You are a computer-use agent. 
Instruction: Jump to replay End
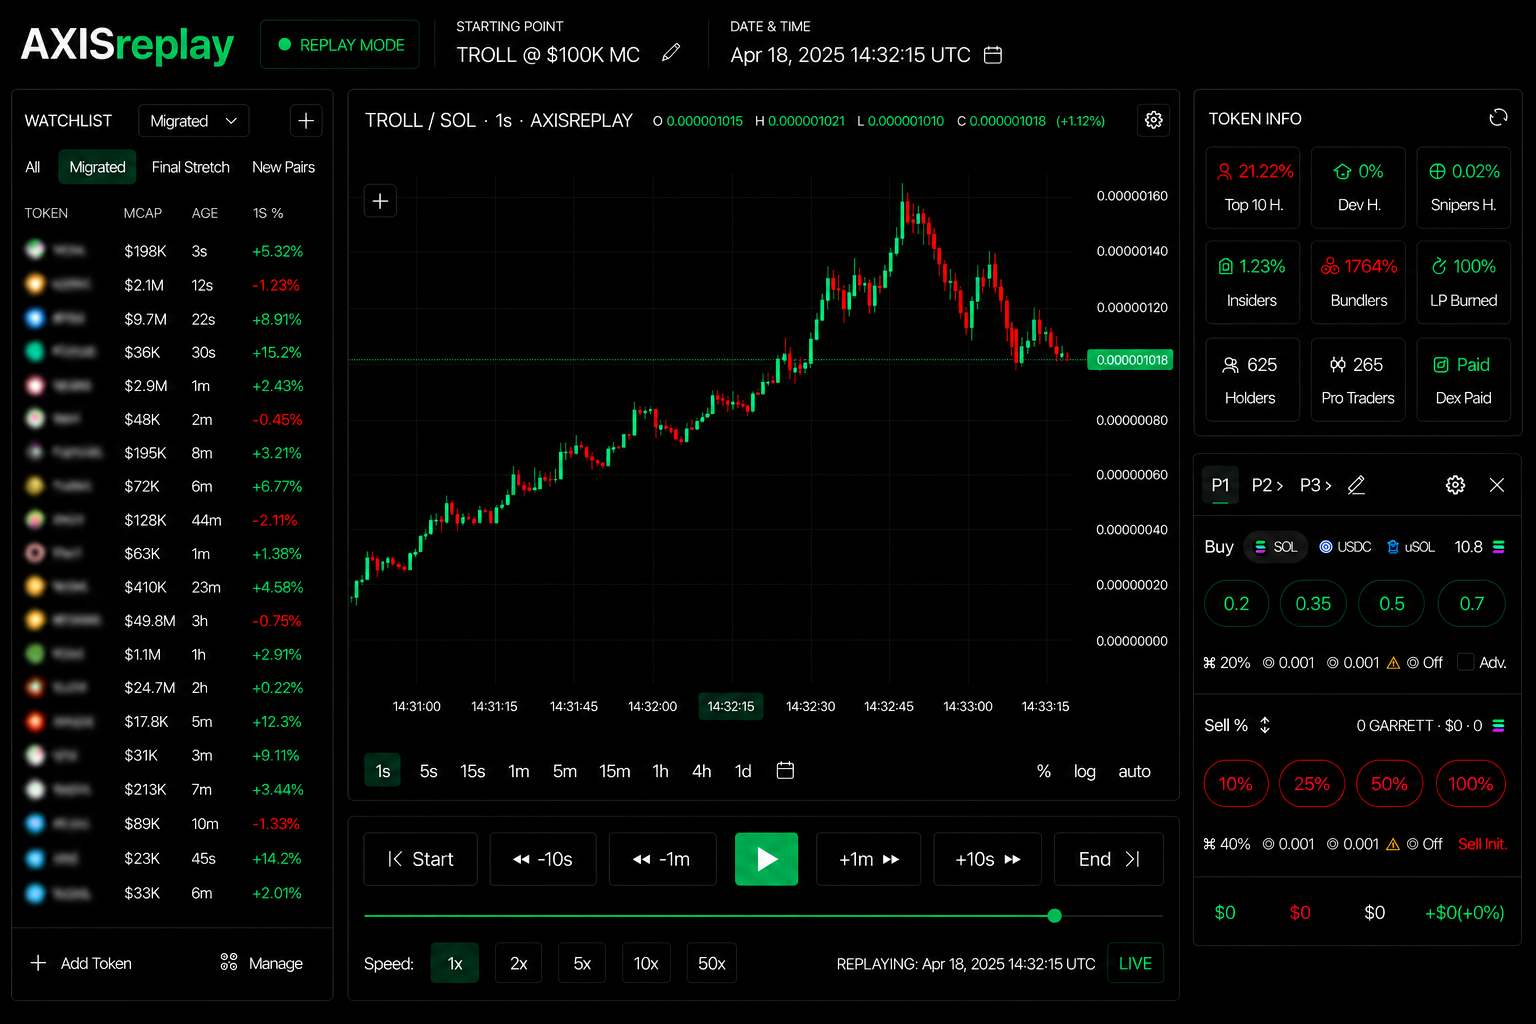1109,859
